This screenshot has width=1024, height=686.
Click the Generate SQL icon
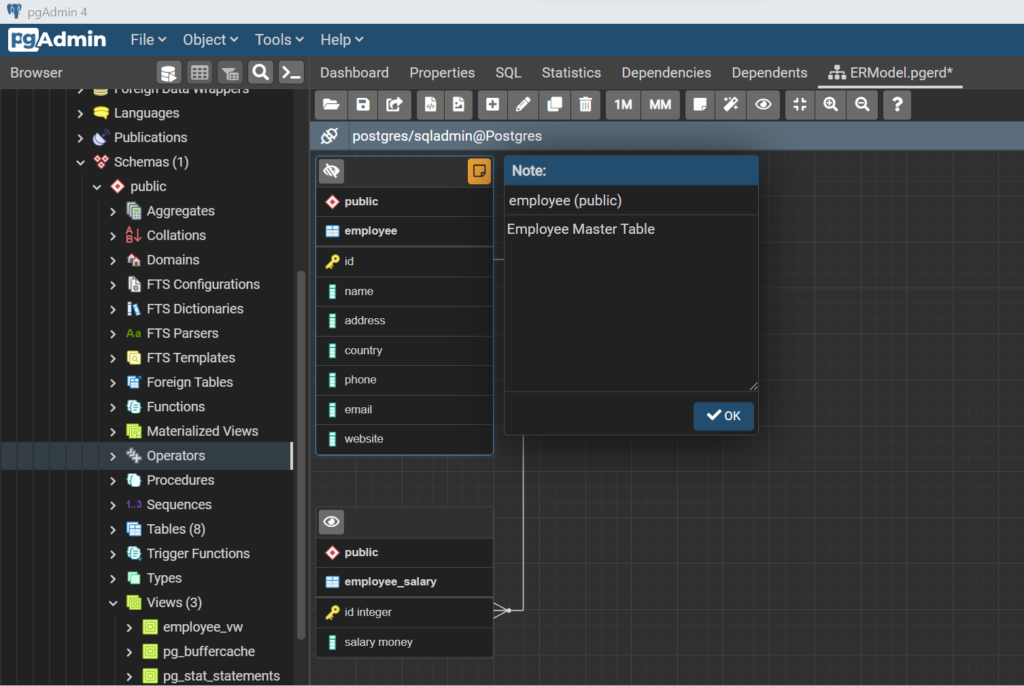point(430,105)
